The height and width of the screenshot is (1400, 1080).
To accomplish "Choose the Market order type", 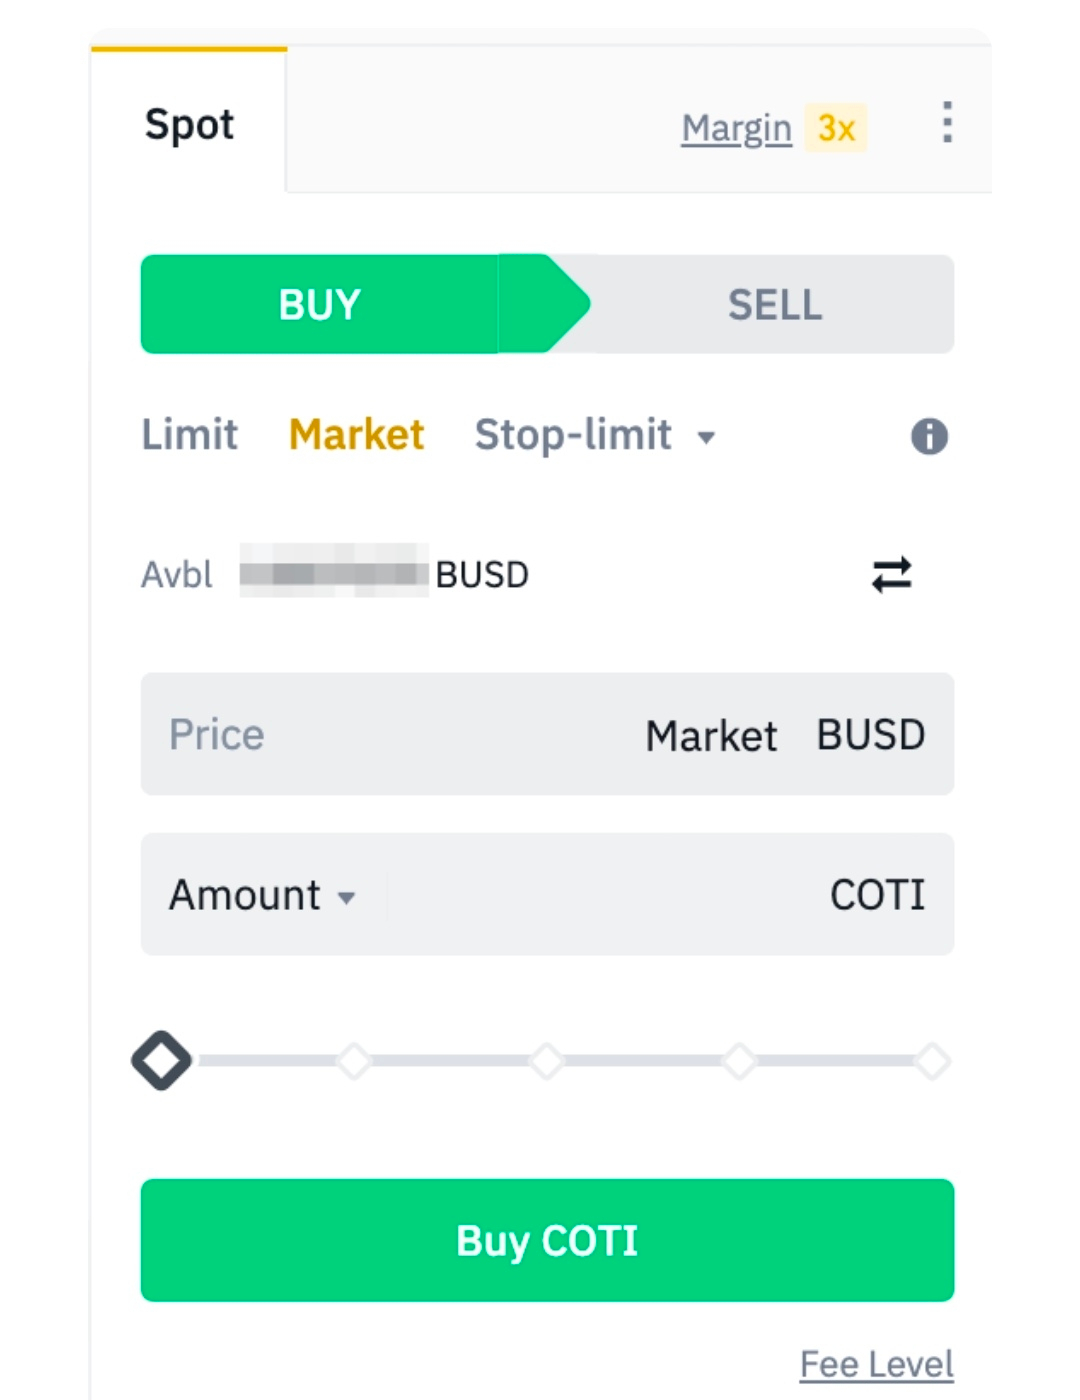I will 356,435.
